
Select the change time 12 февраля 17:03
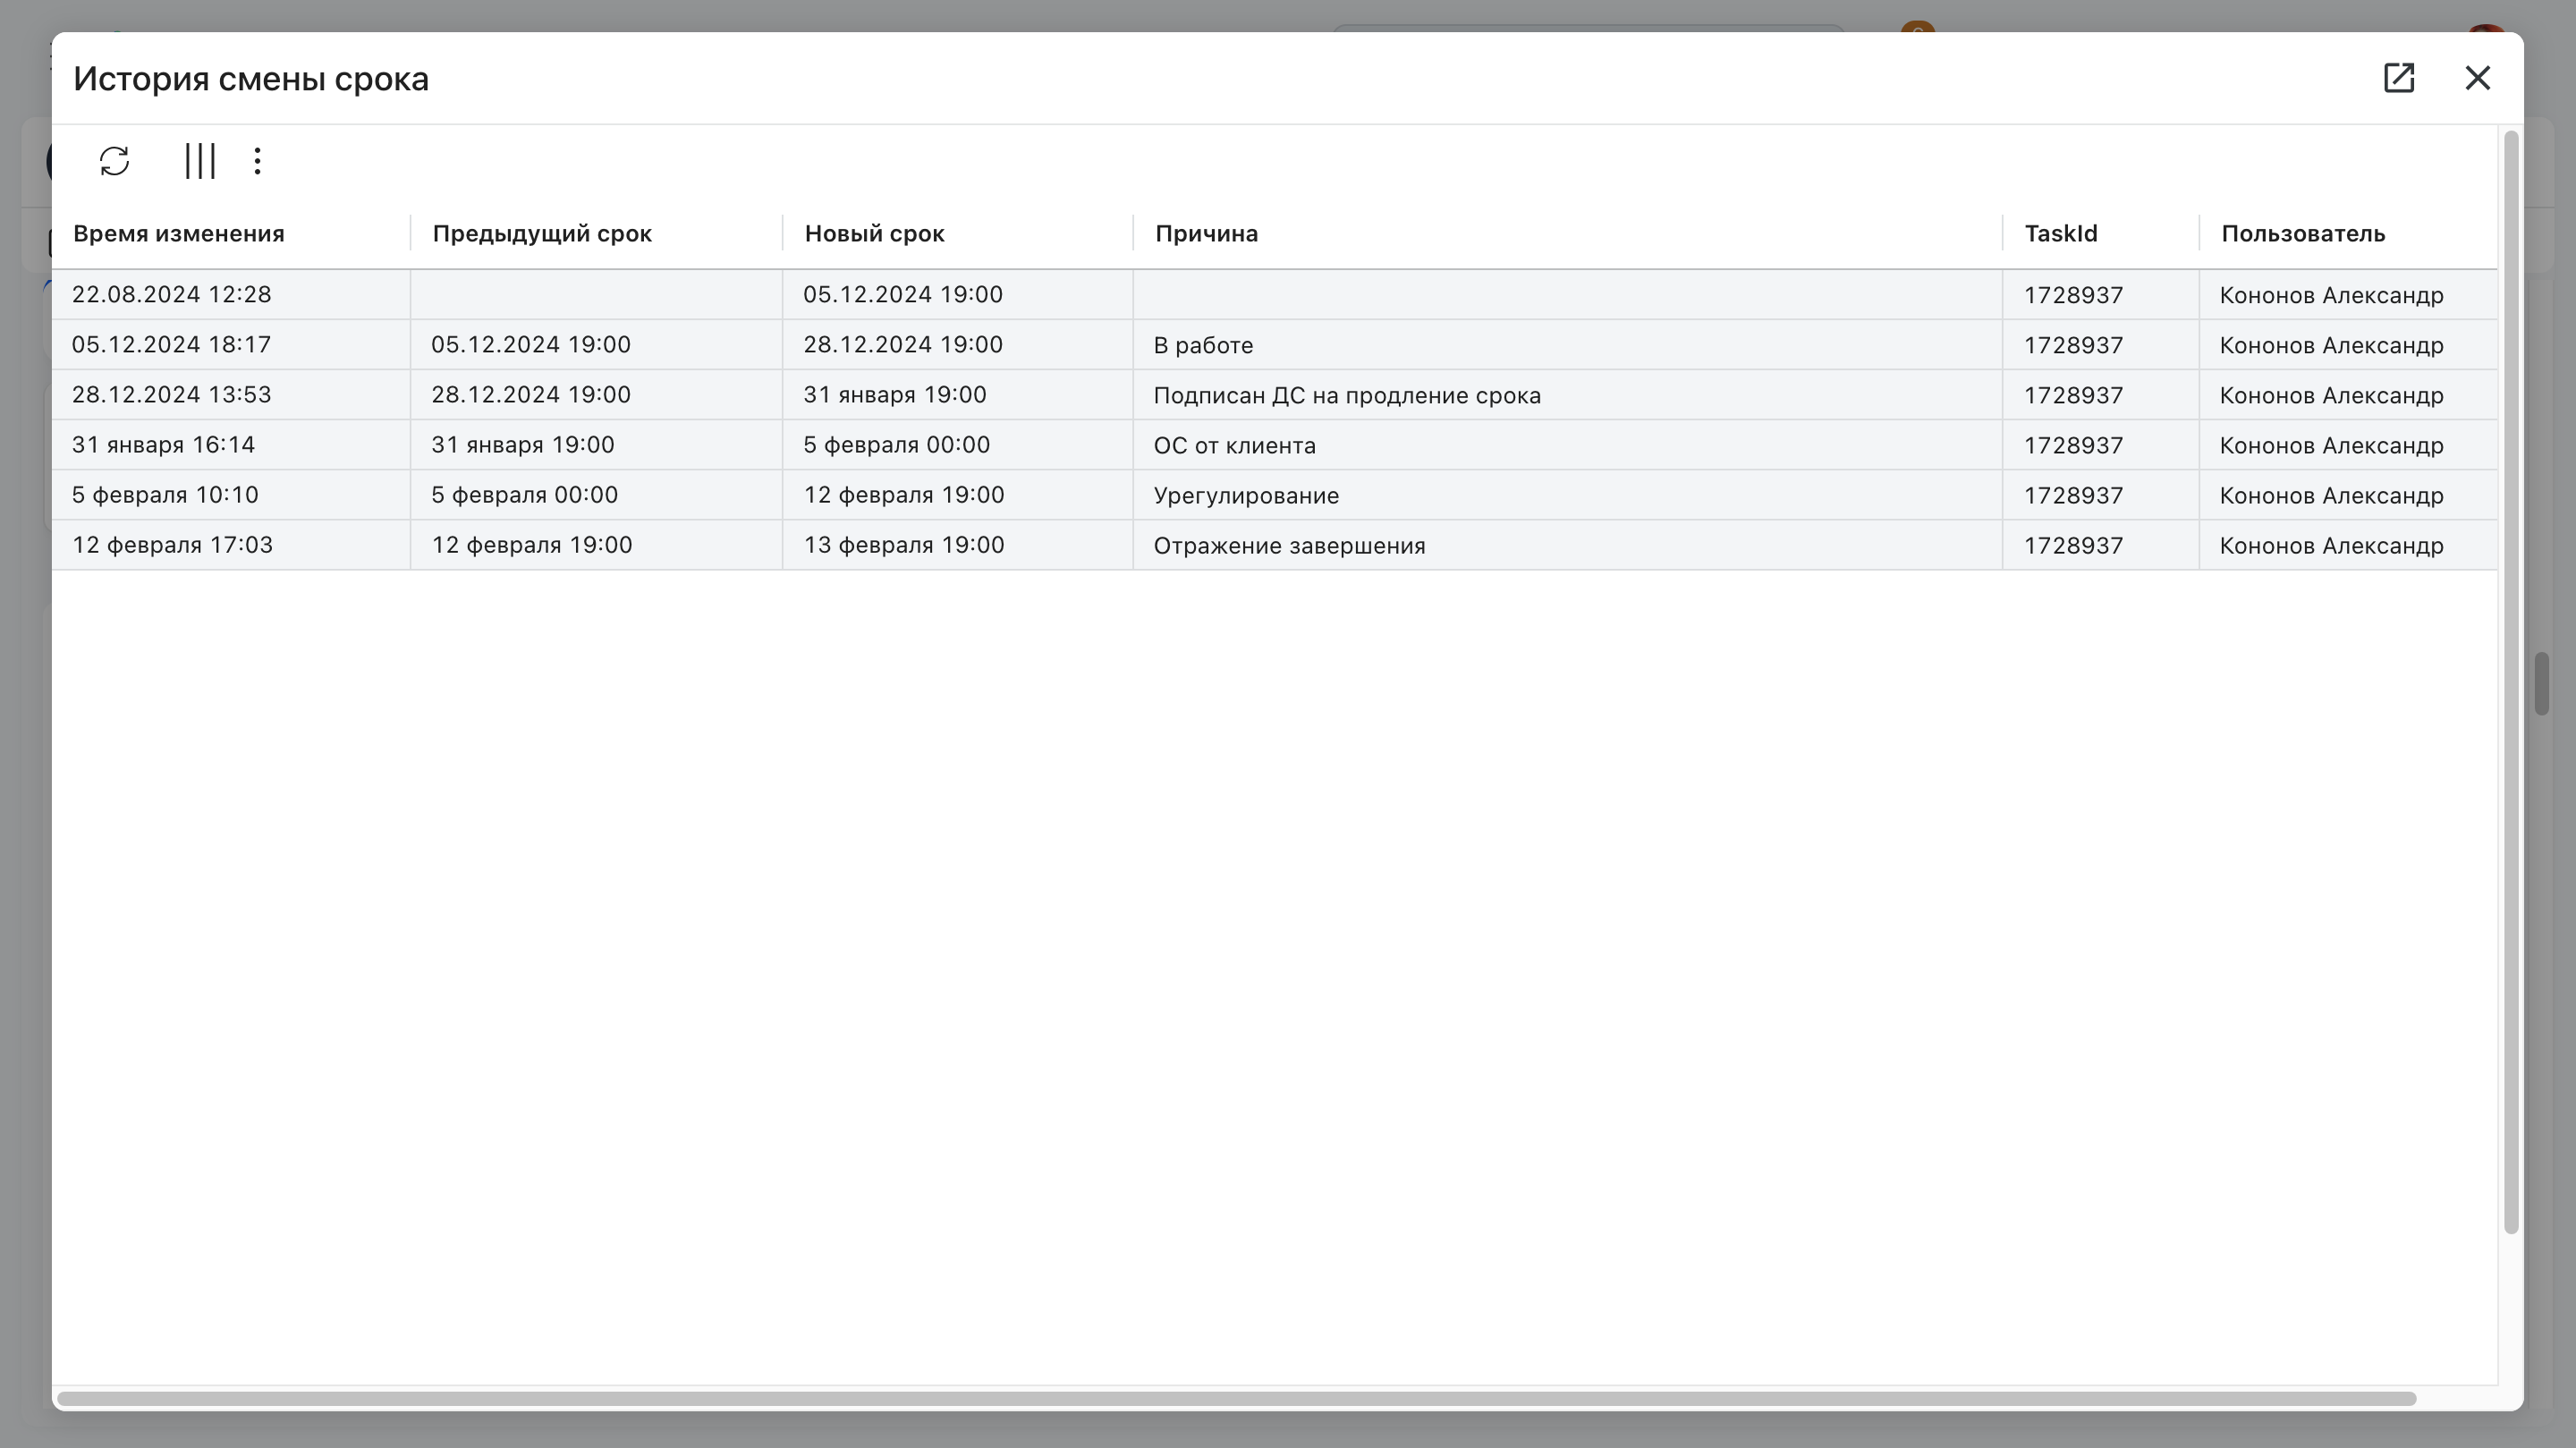[173, 545]
